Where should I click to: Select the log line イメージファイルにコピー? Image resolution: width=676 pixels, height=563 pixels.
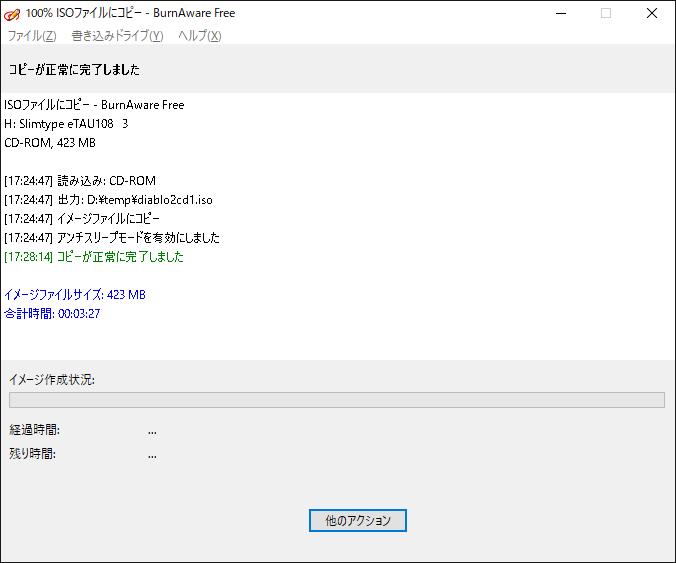[x=82, y=219]
